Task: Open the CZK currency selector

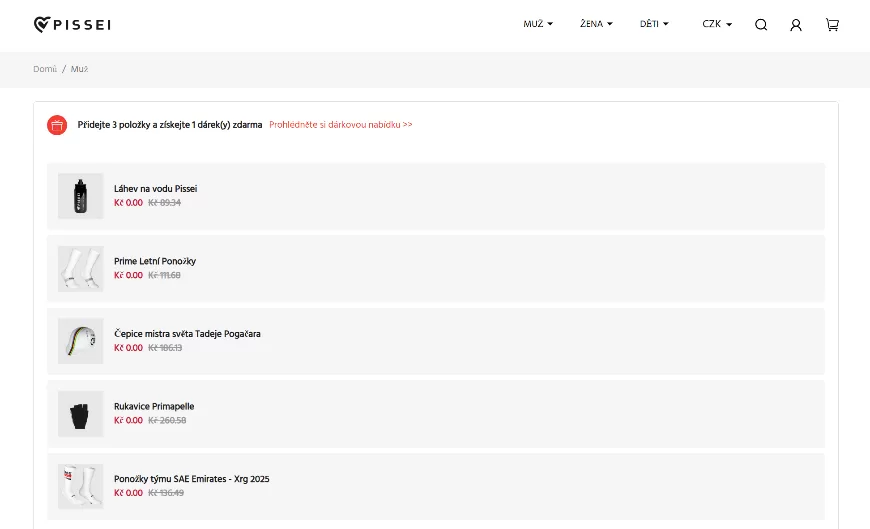Action: tap(717, 24)
